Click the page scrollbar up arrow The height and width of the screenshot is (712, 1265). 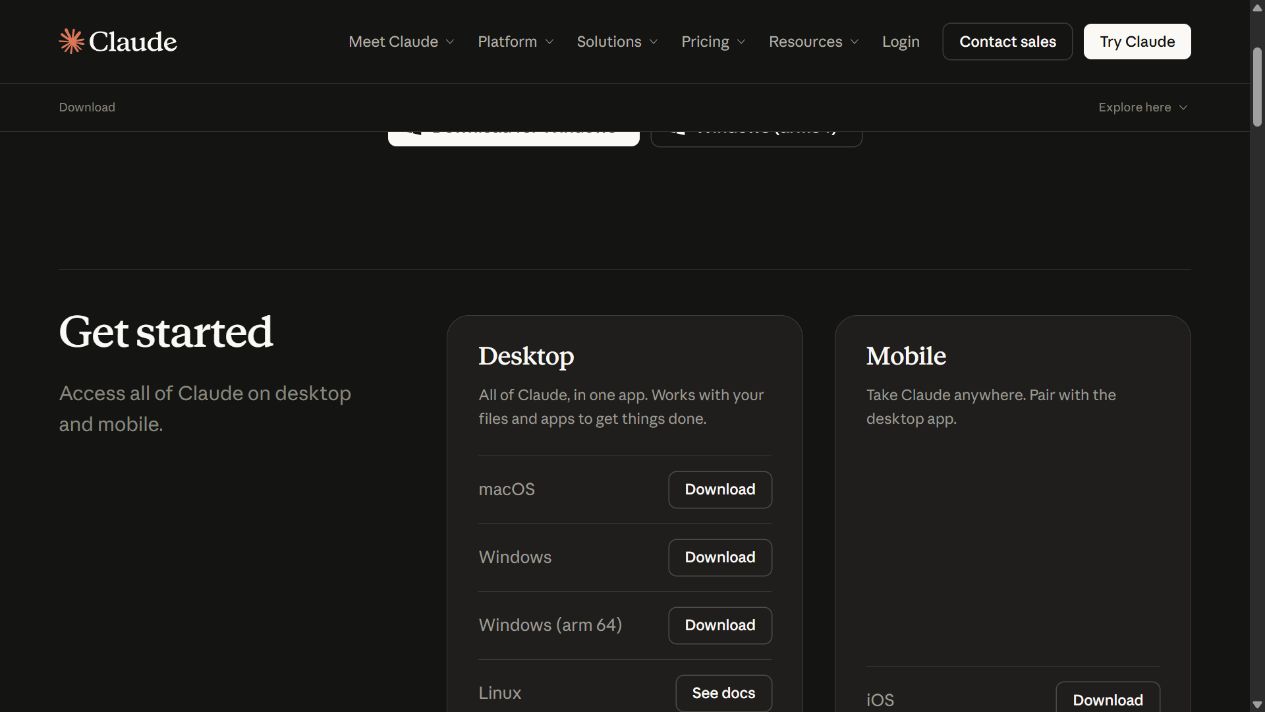(x=1257, y=7)
